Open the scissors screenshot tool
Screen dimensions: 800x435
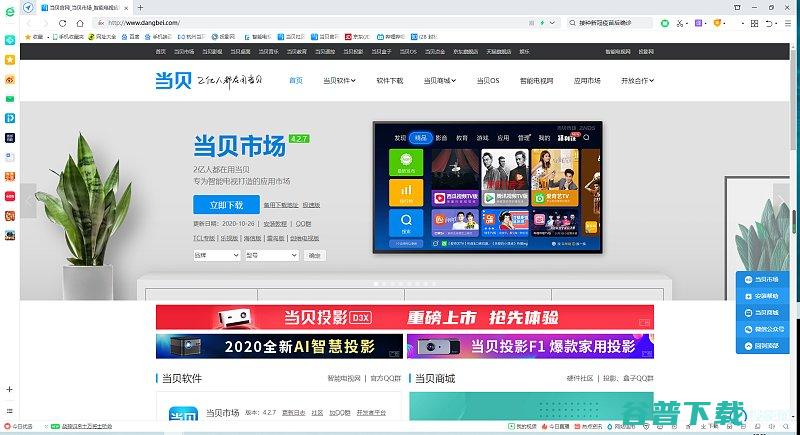coord(680,23)
